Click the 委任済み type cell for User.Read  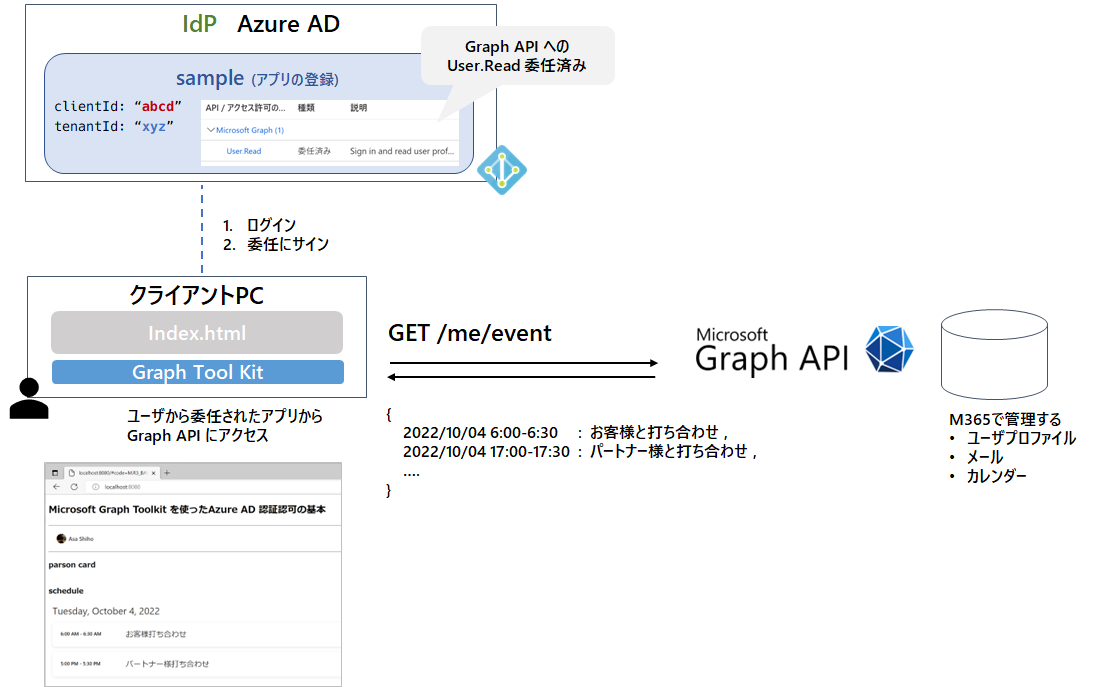[x=315, y=150]
